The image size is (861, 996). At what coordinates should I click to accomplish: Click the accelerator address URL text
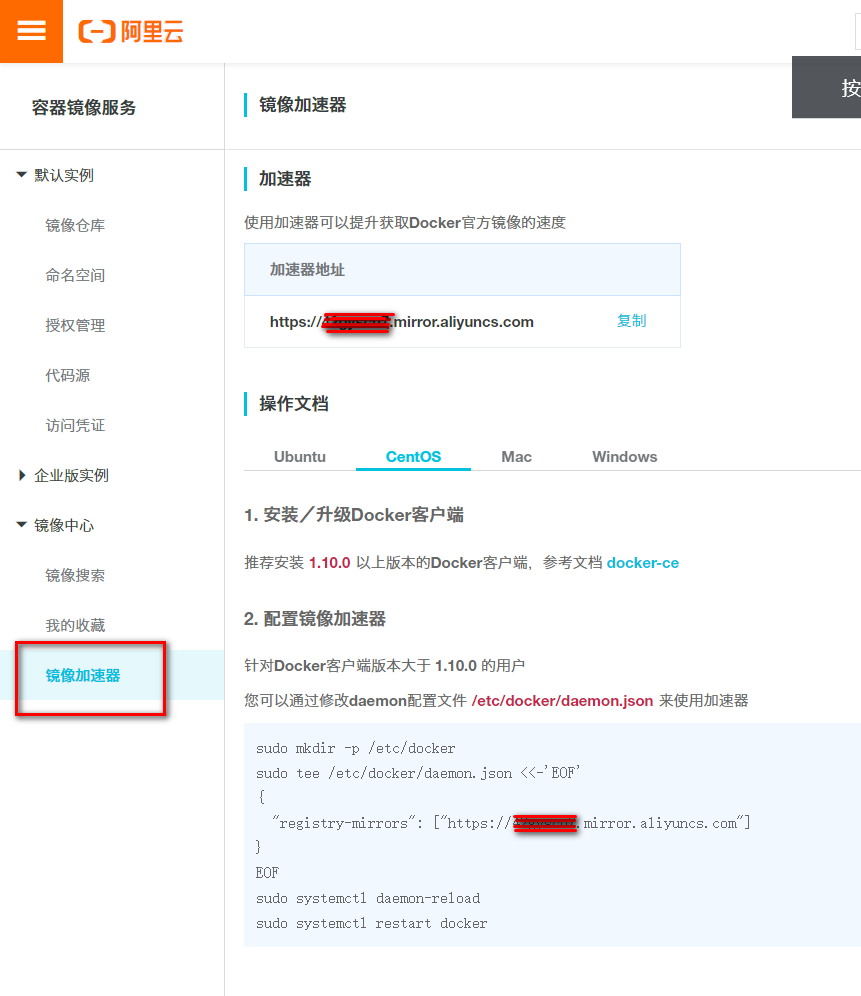pyautogui.click(x=402, y=322)
